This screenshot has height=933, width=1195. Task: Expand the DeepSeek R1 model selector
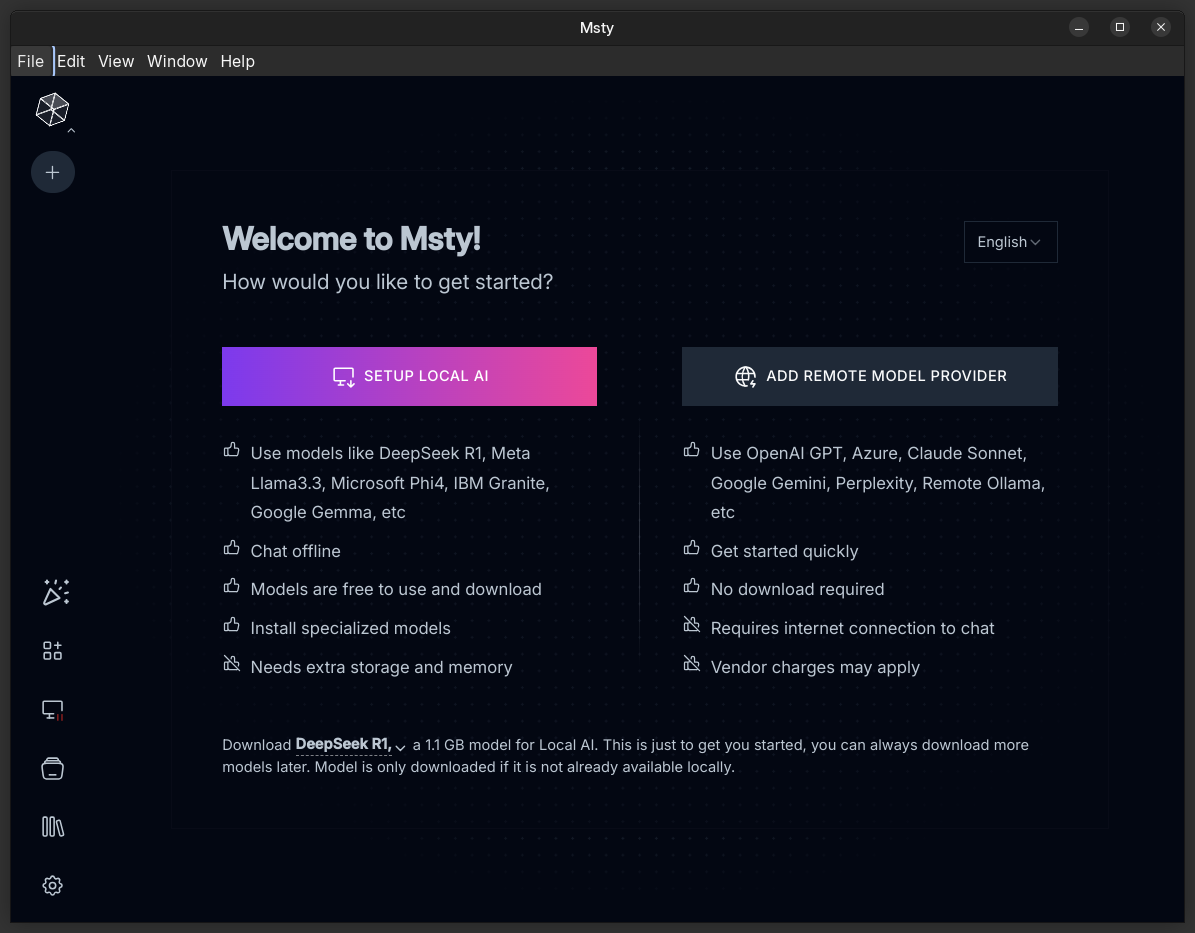pos(351,745)
